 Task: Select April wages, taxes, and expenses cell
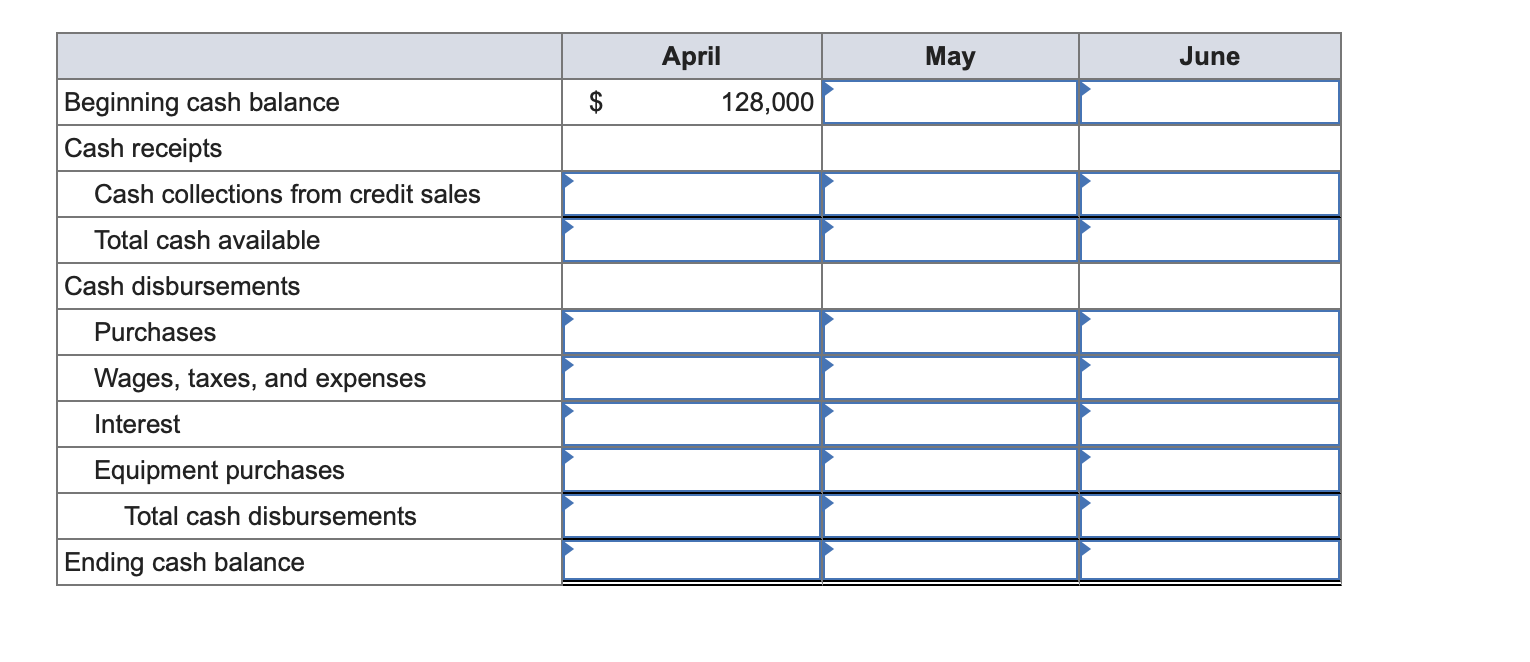692,378
